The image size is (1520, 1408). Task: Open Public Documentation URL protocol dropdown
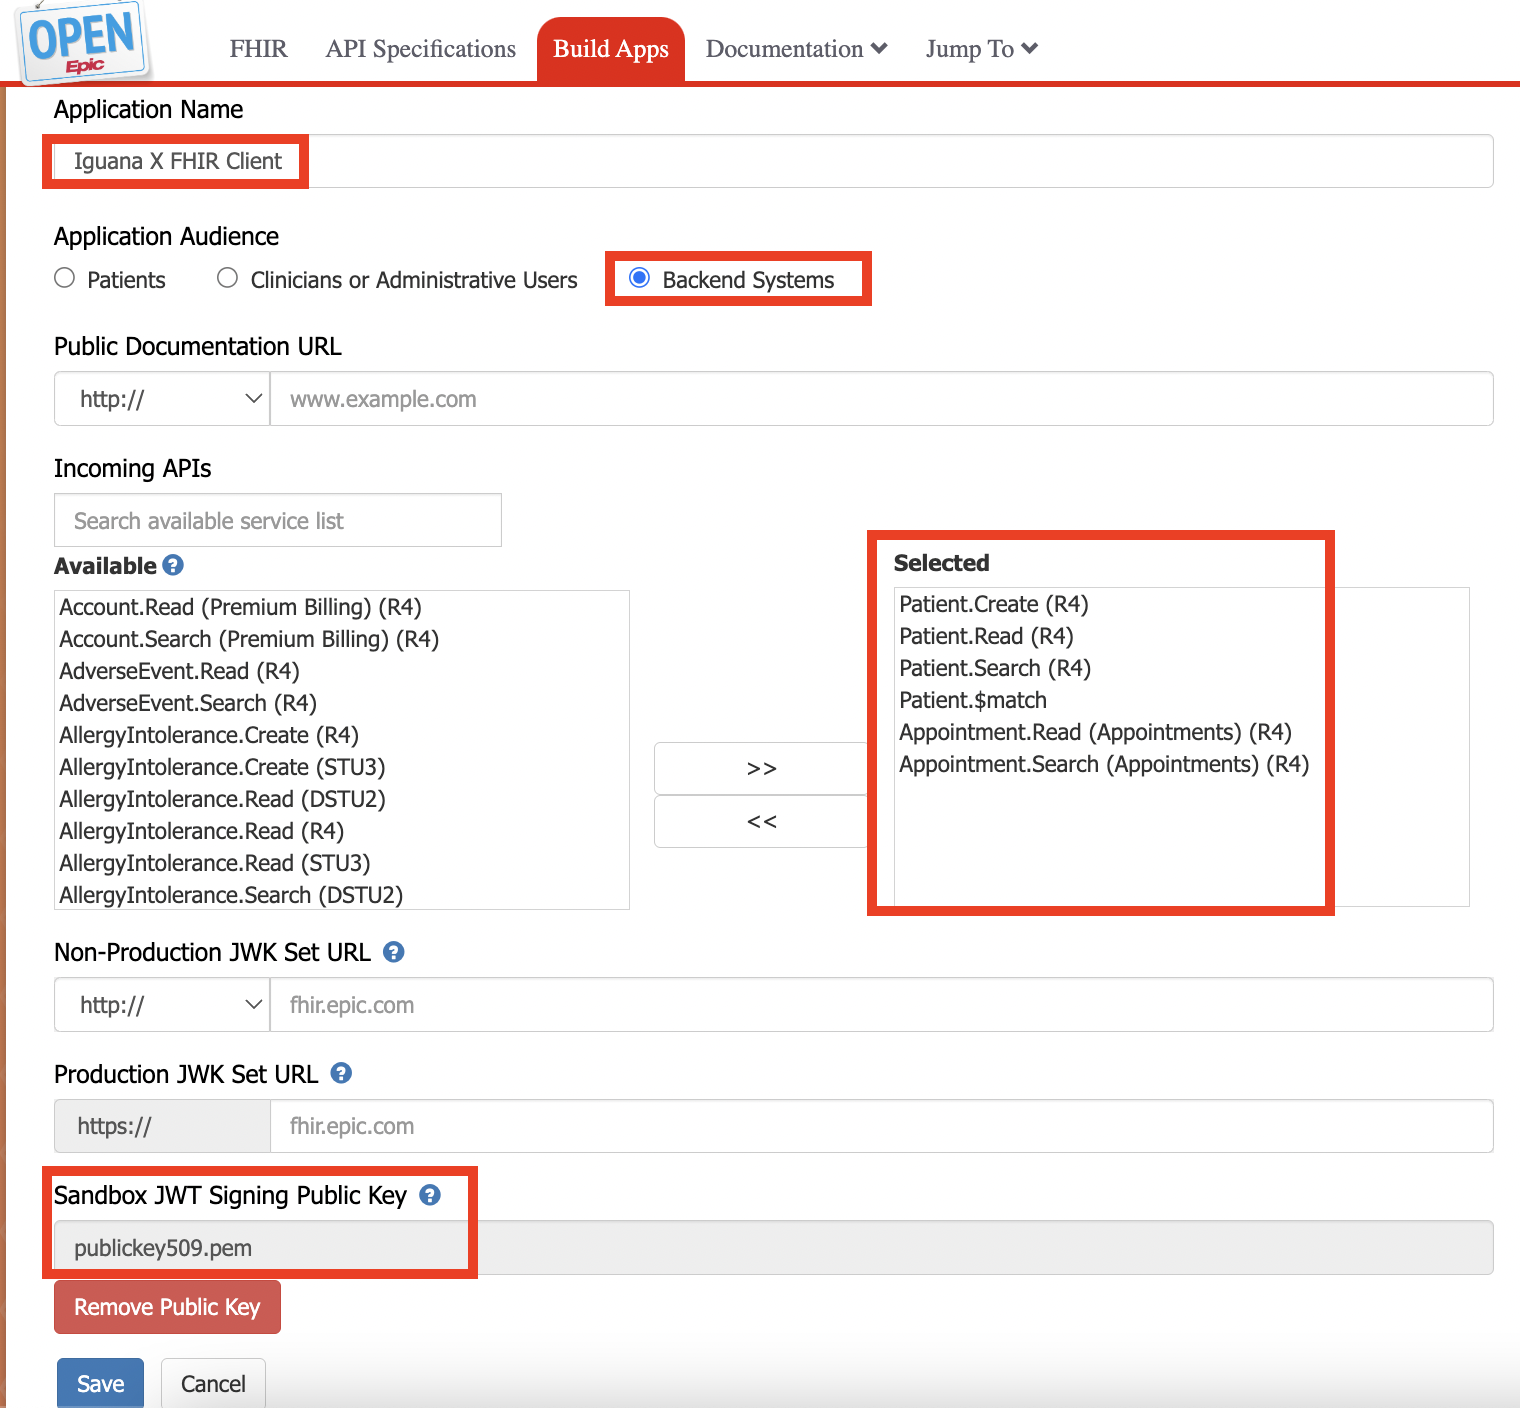coord(162,399)
